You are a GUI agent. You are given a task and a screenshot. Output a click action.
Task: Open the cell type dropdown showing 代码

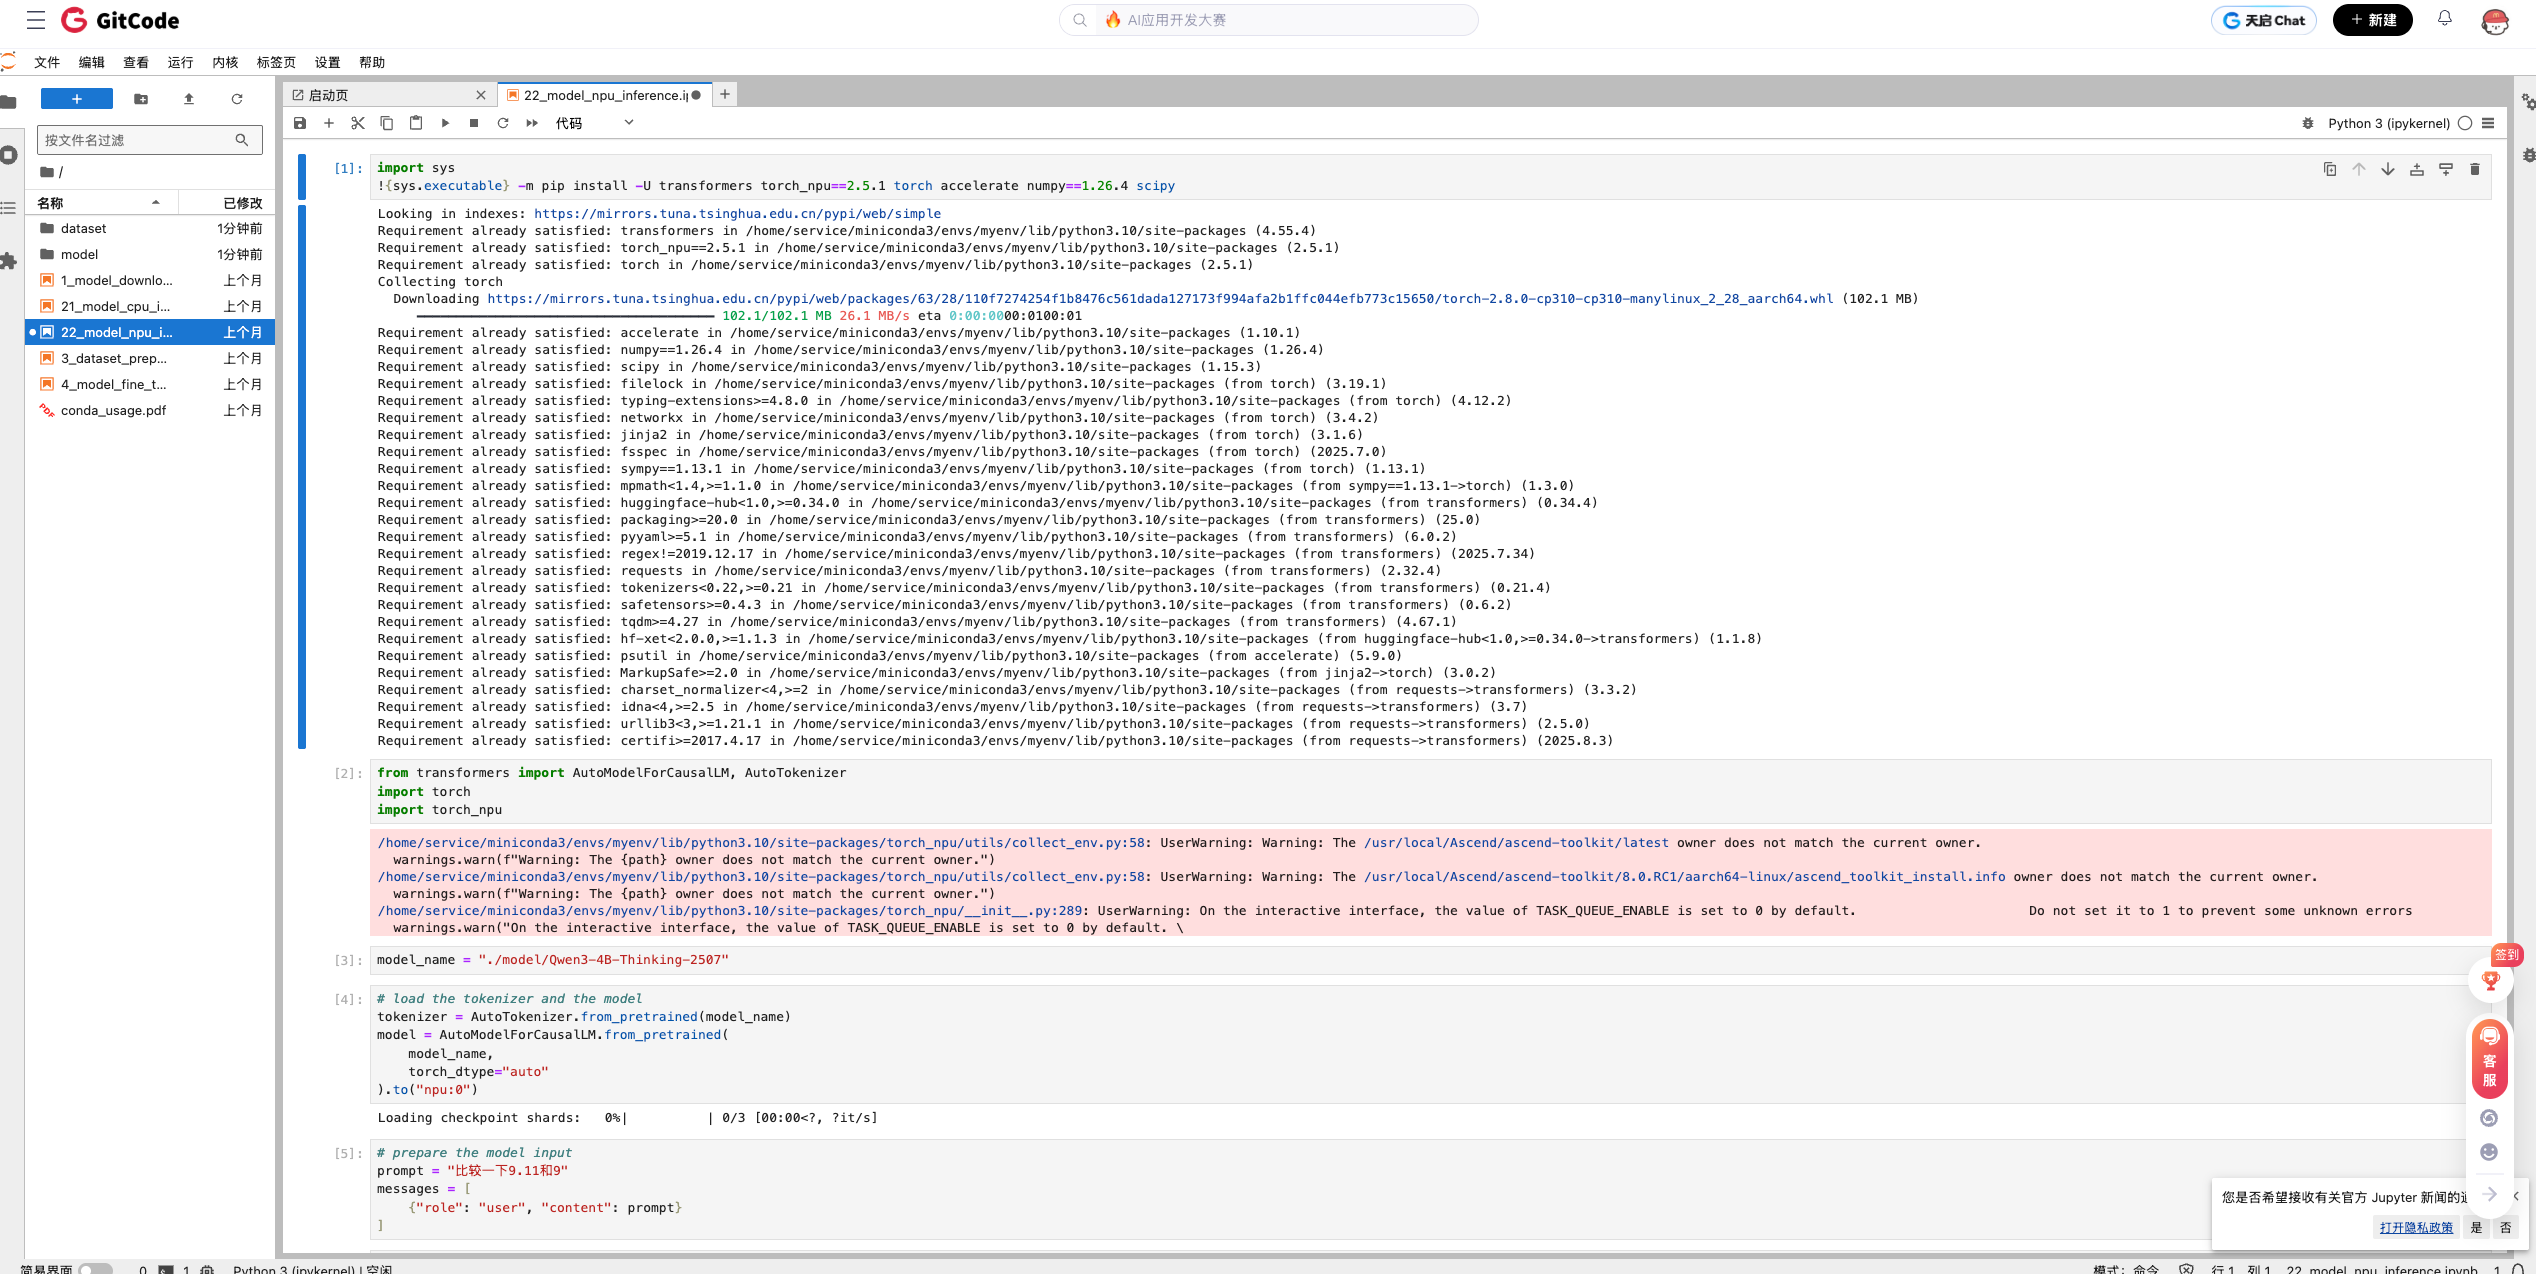(x=592, y=123)
